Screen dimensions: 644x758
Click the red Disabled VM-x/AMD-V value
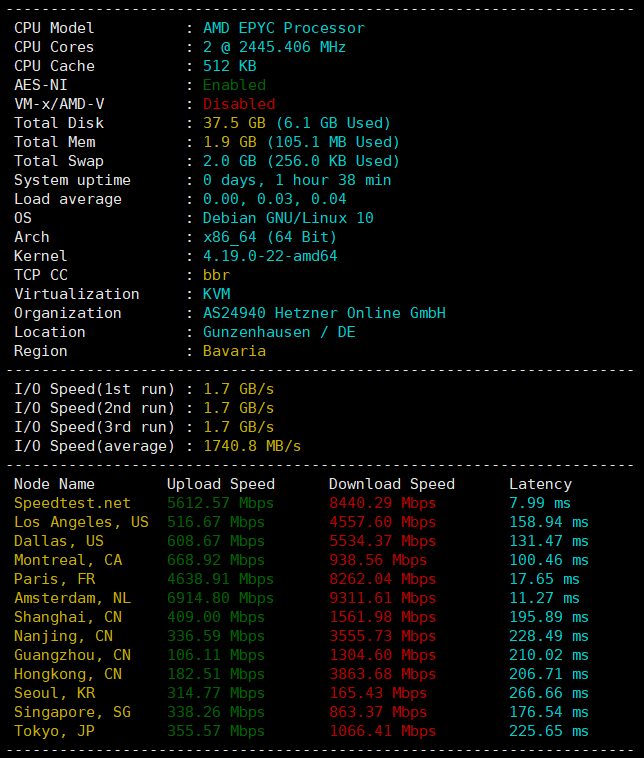[238, 104]
